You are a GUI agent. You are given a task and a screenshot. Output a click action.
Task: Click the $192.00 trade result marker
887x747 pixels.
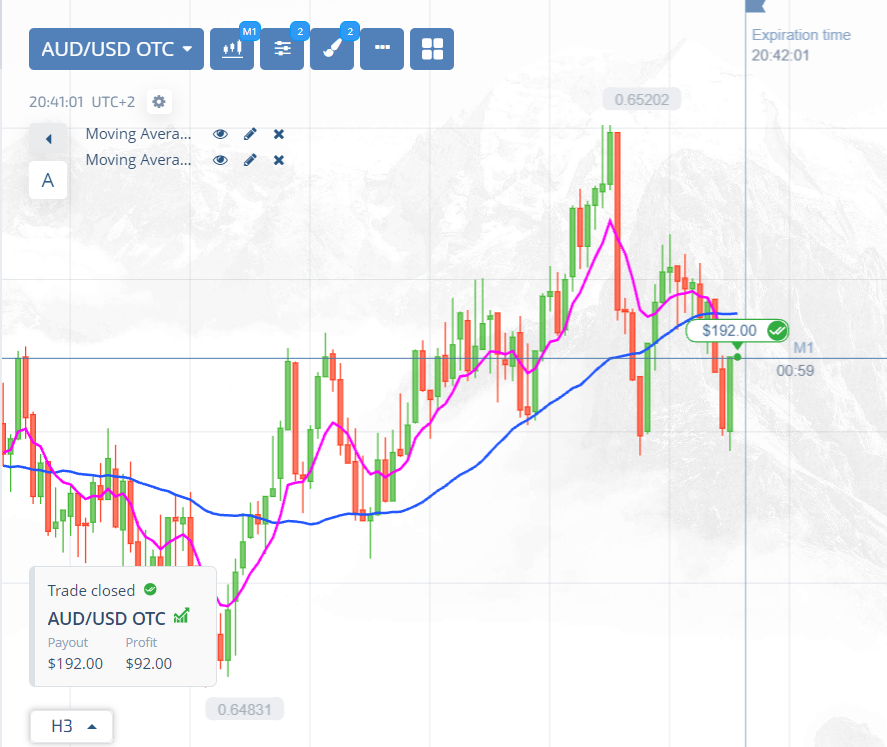[x=737, y=330]
